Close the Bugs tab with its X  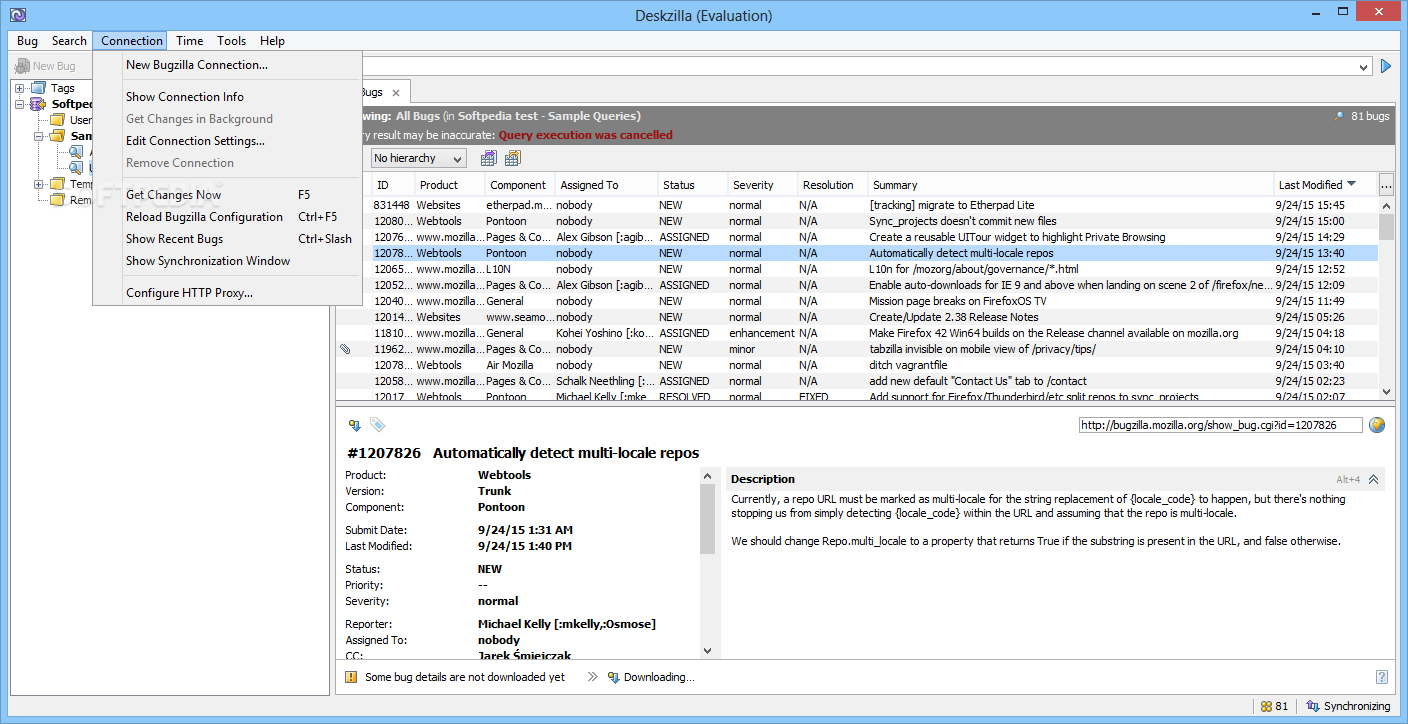tap(395, 92)
